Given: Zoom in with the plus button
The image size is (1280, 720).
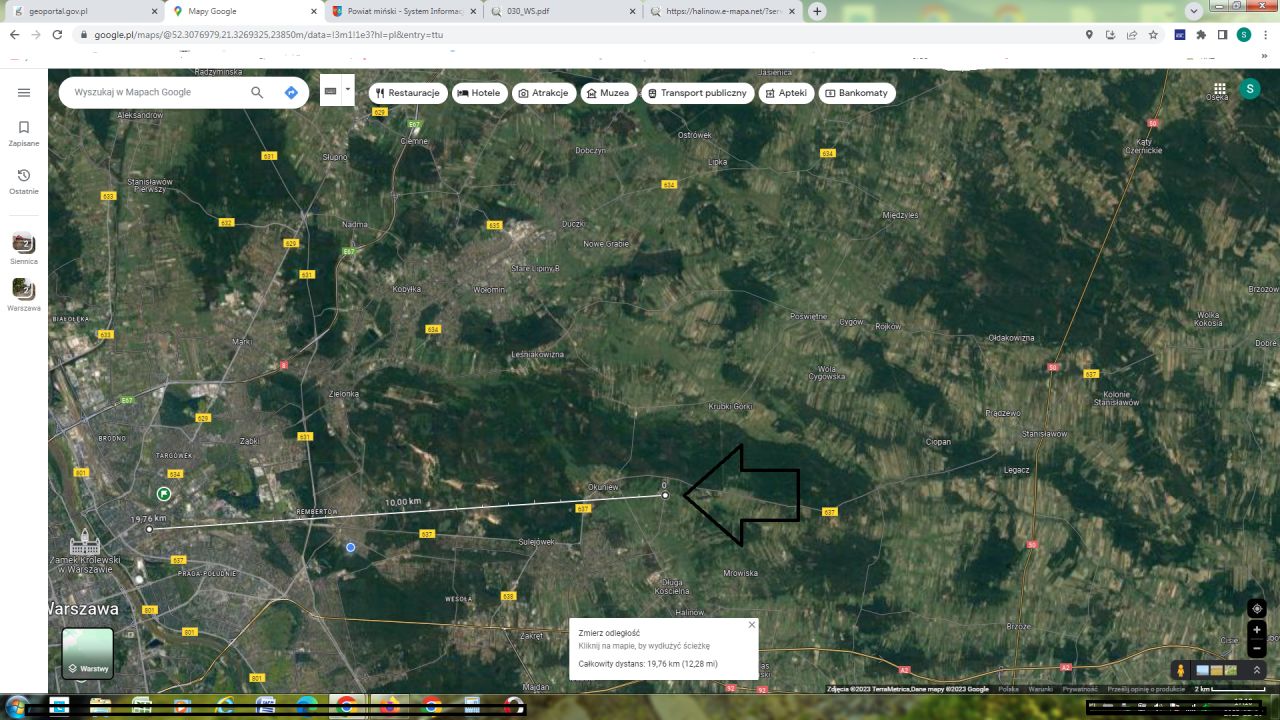Looking at the screenshot, I should (1257, 631).
